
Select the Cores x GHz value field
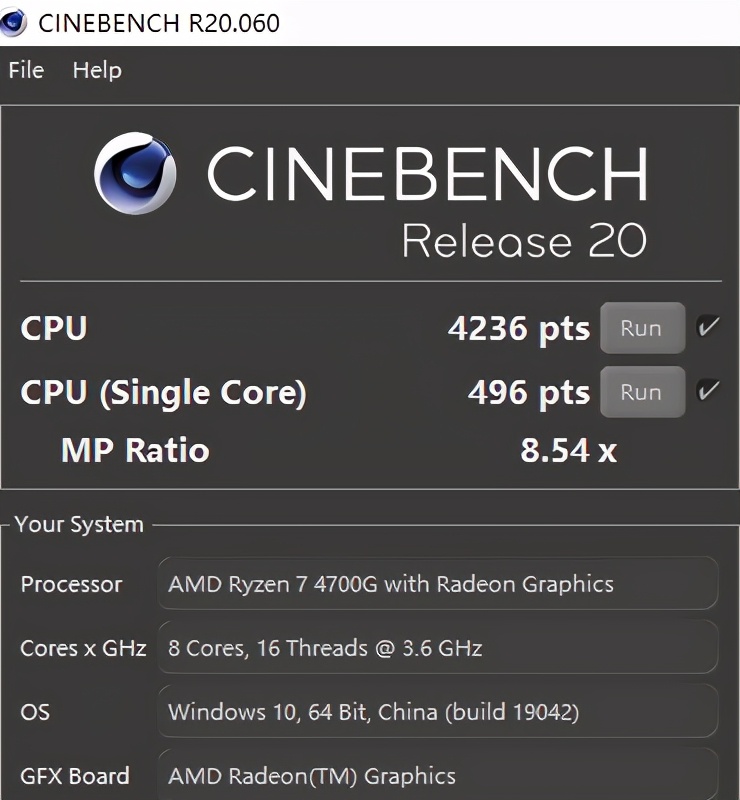(437, 648)
